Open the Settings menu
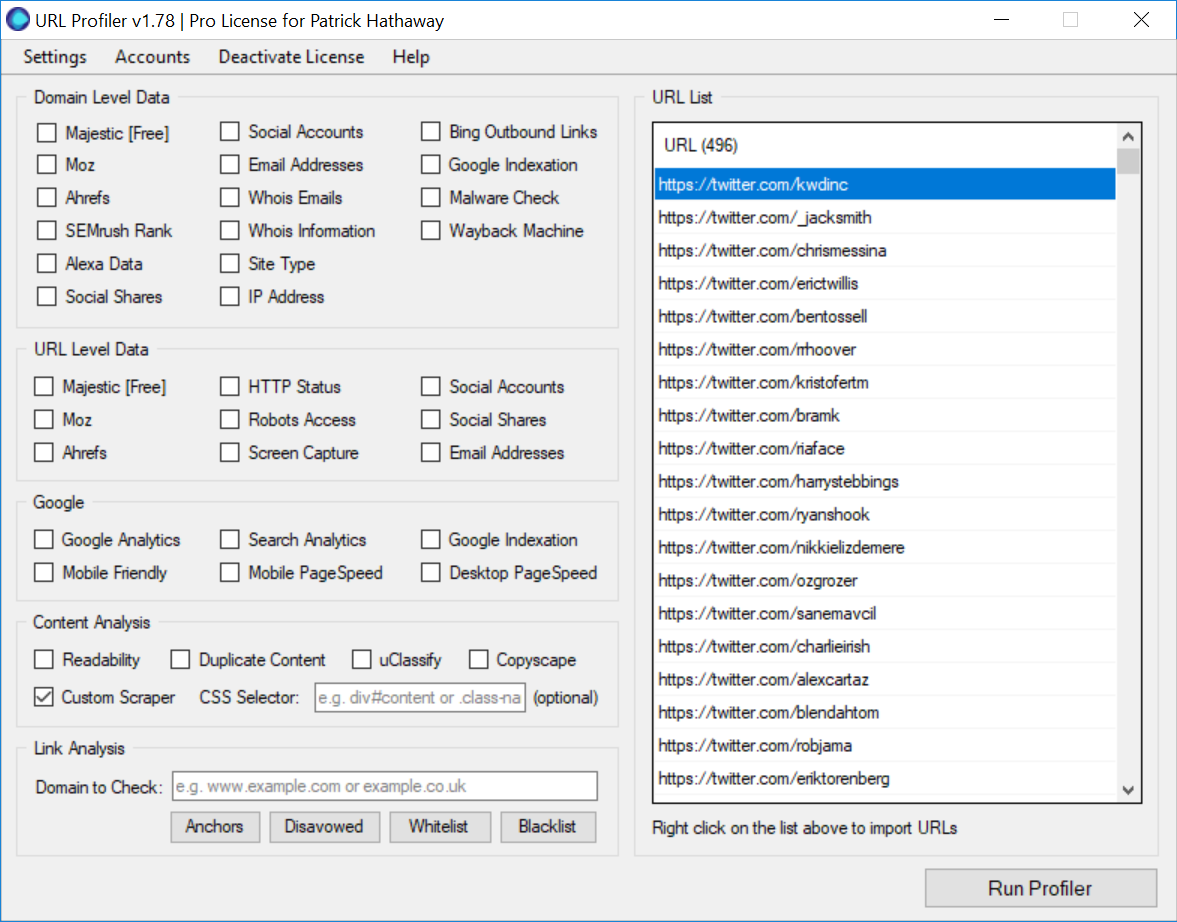1177x922 pixels. pyautogui.click(x=54, y=57)
